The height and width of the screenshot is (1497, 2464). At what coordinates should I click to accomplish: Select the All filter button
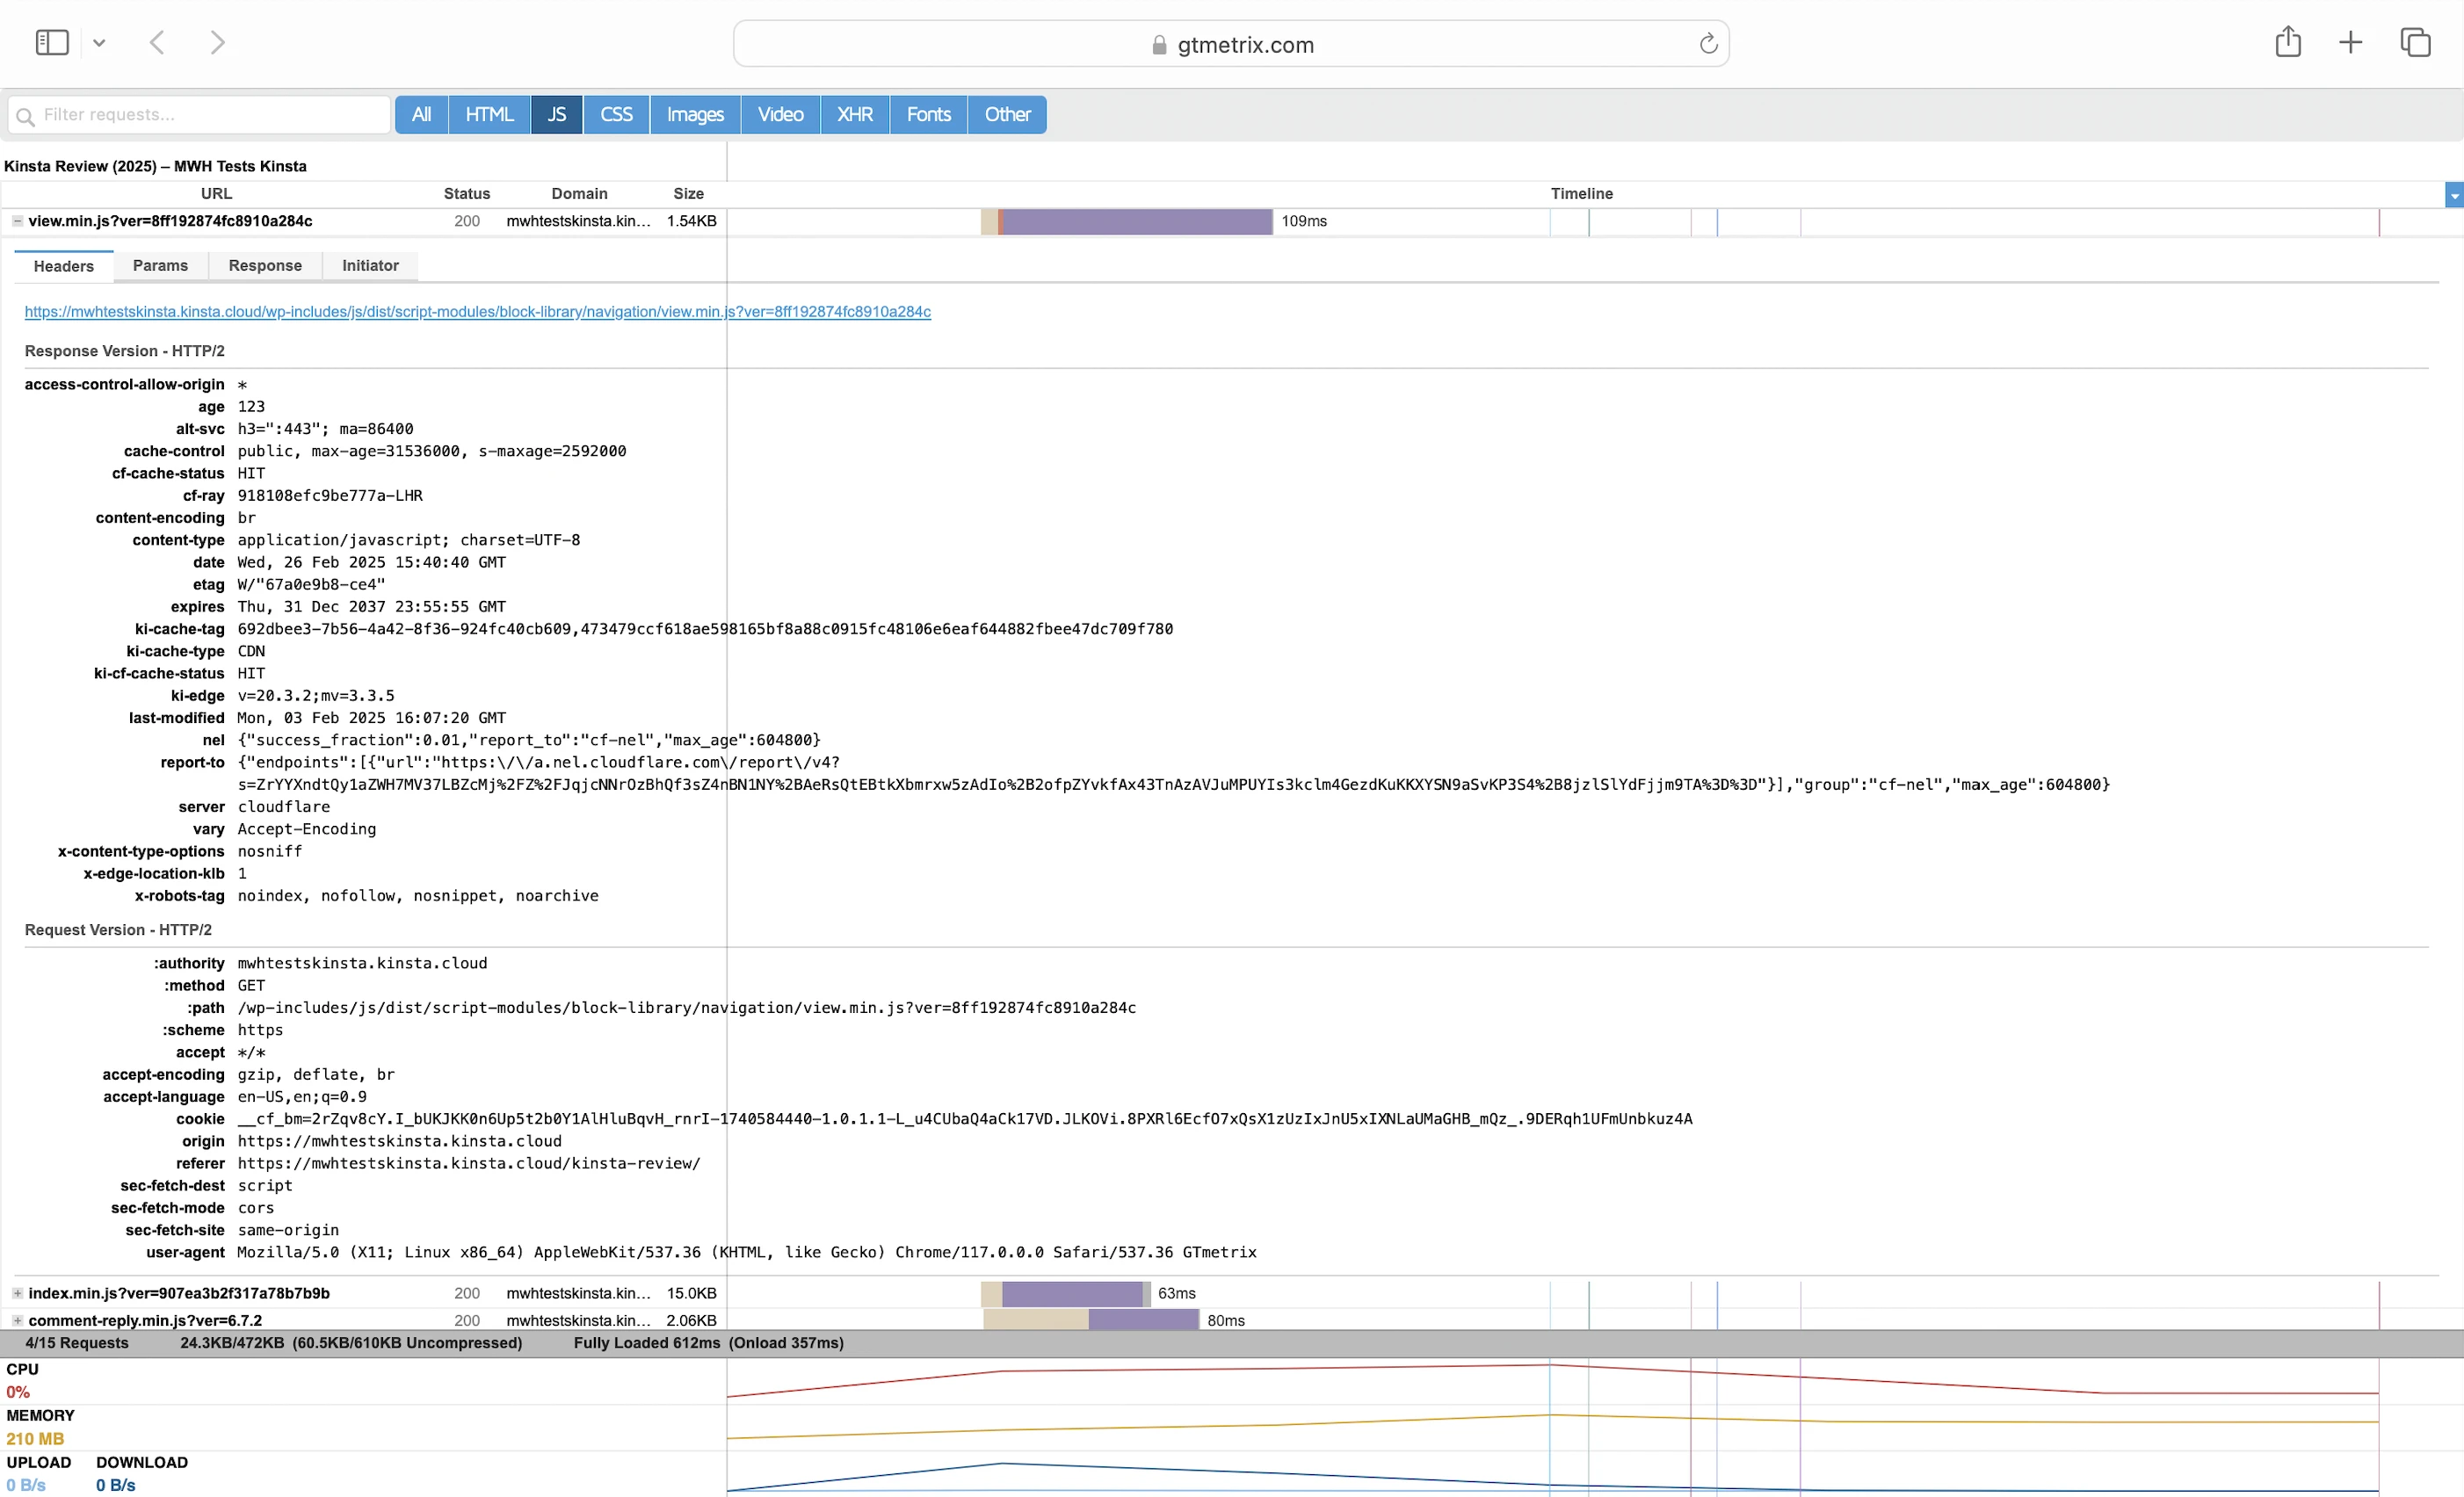[x=421, y=114]
